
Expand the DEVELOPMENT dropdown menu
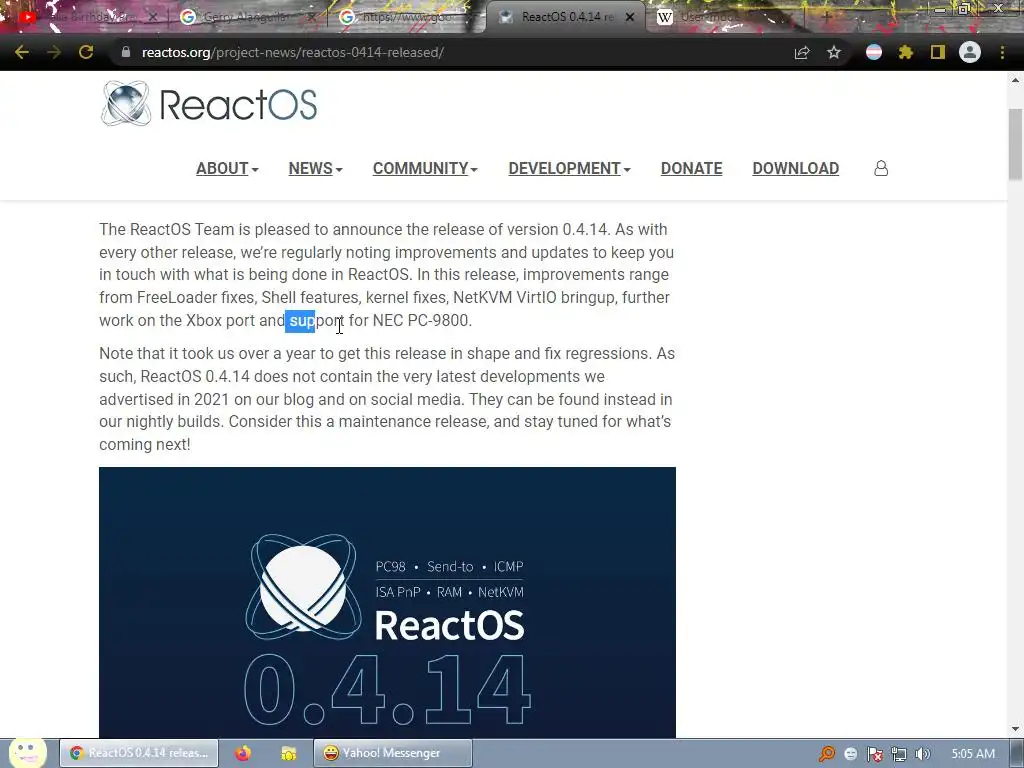coord(569,168)
